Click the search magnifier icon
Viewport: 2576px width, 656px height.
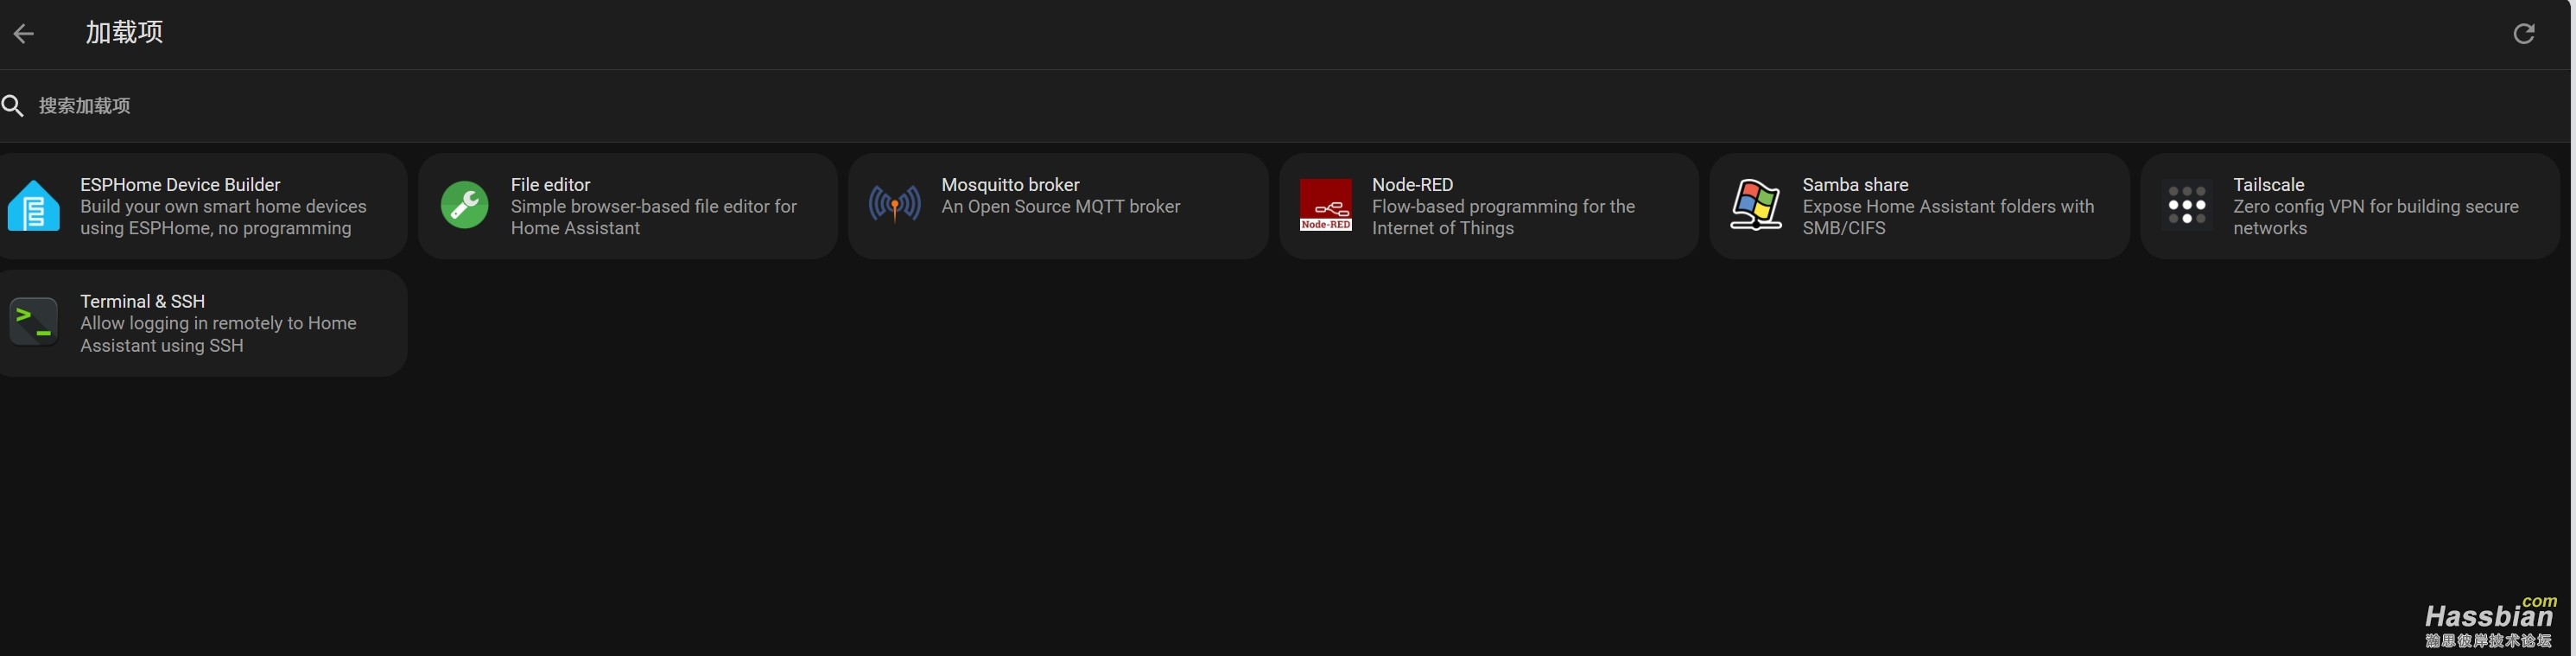[x=12, y=106]
